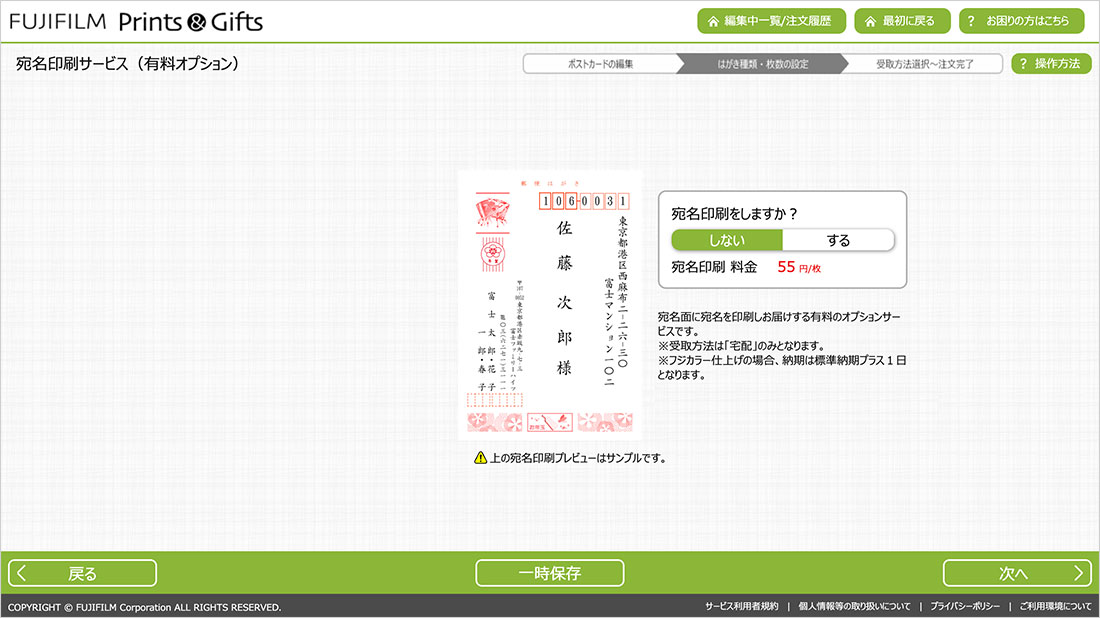Open 個人情報等の取り扱いについて link

pyautogui.click(x=854, y=607)
